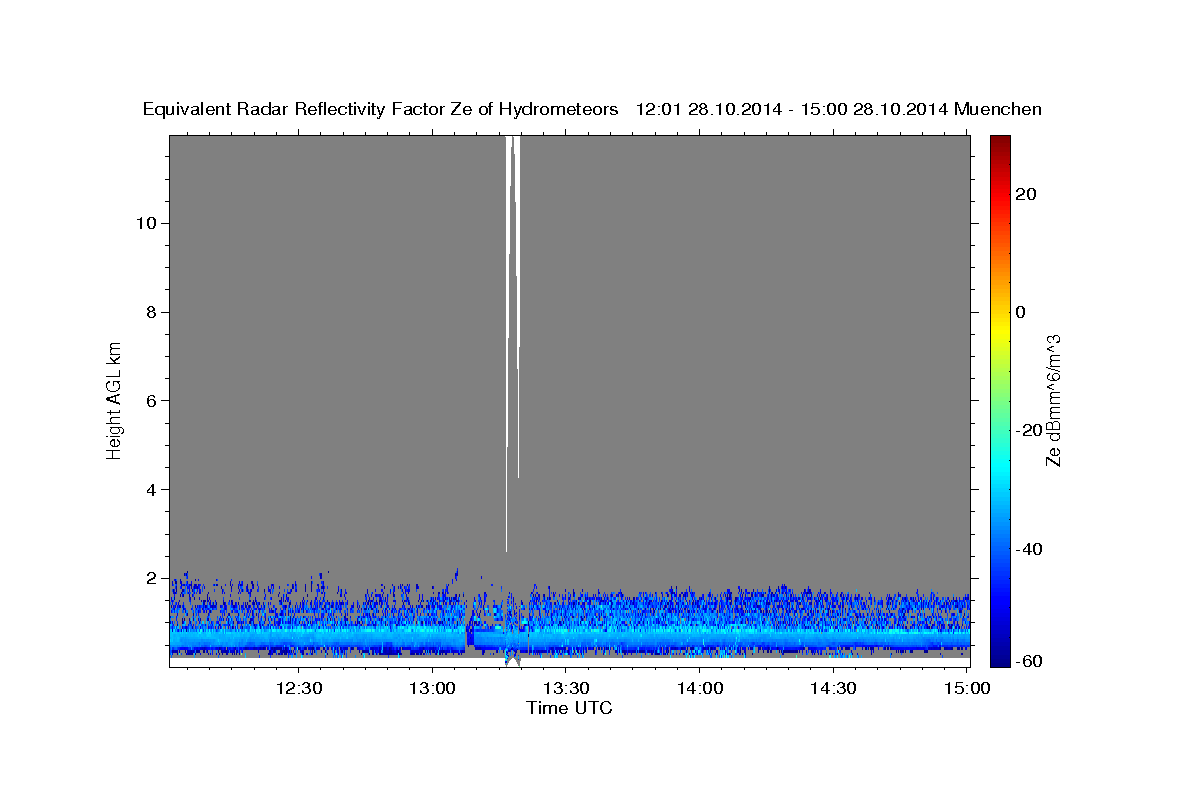Click the 'Muenchen' location label

click(999, 110)
